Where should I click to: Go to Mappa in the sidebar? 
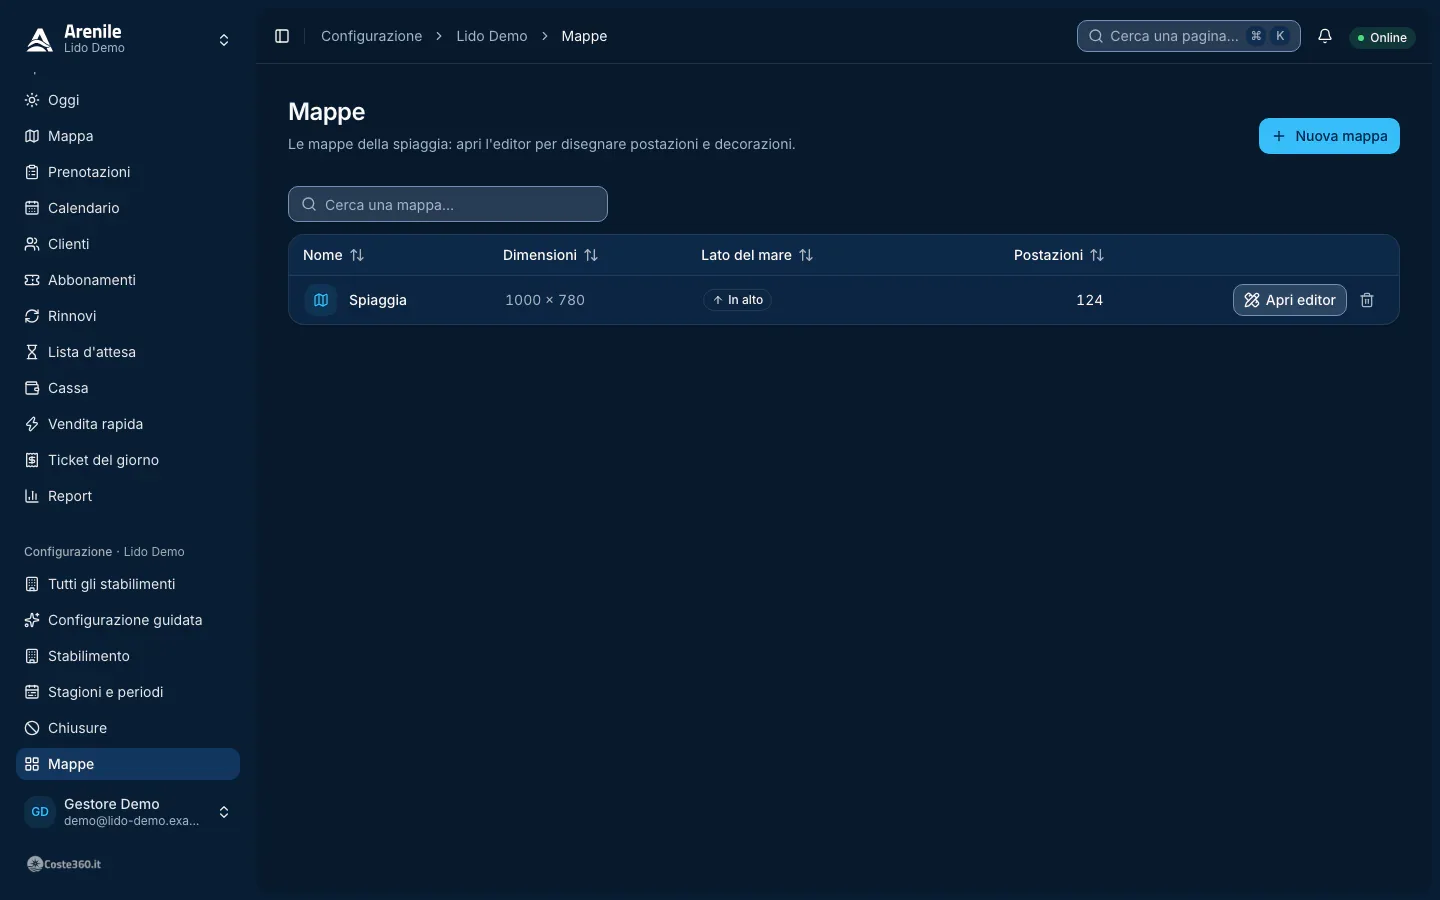click(x=128, y=136)
